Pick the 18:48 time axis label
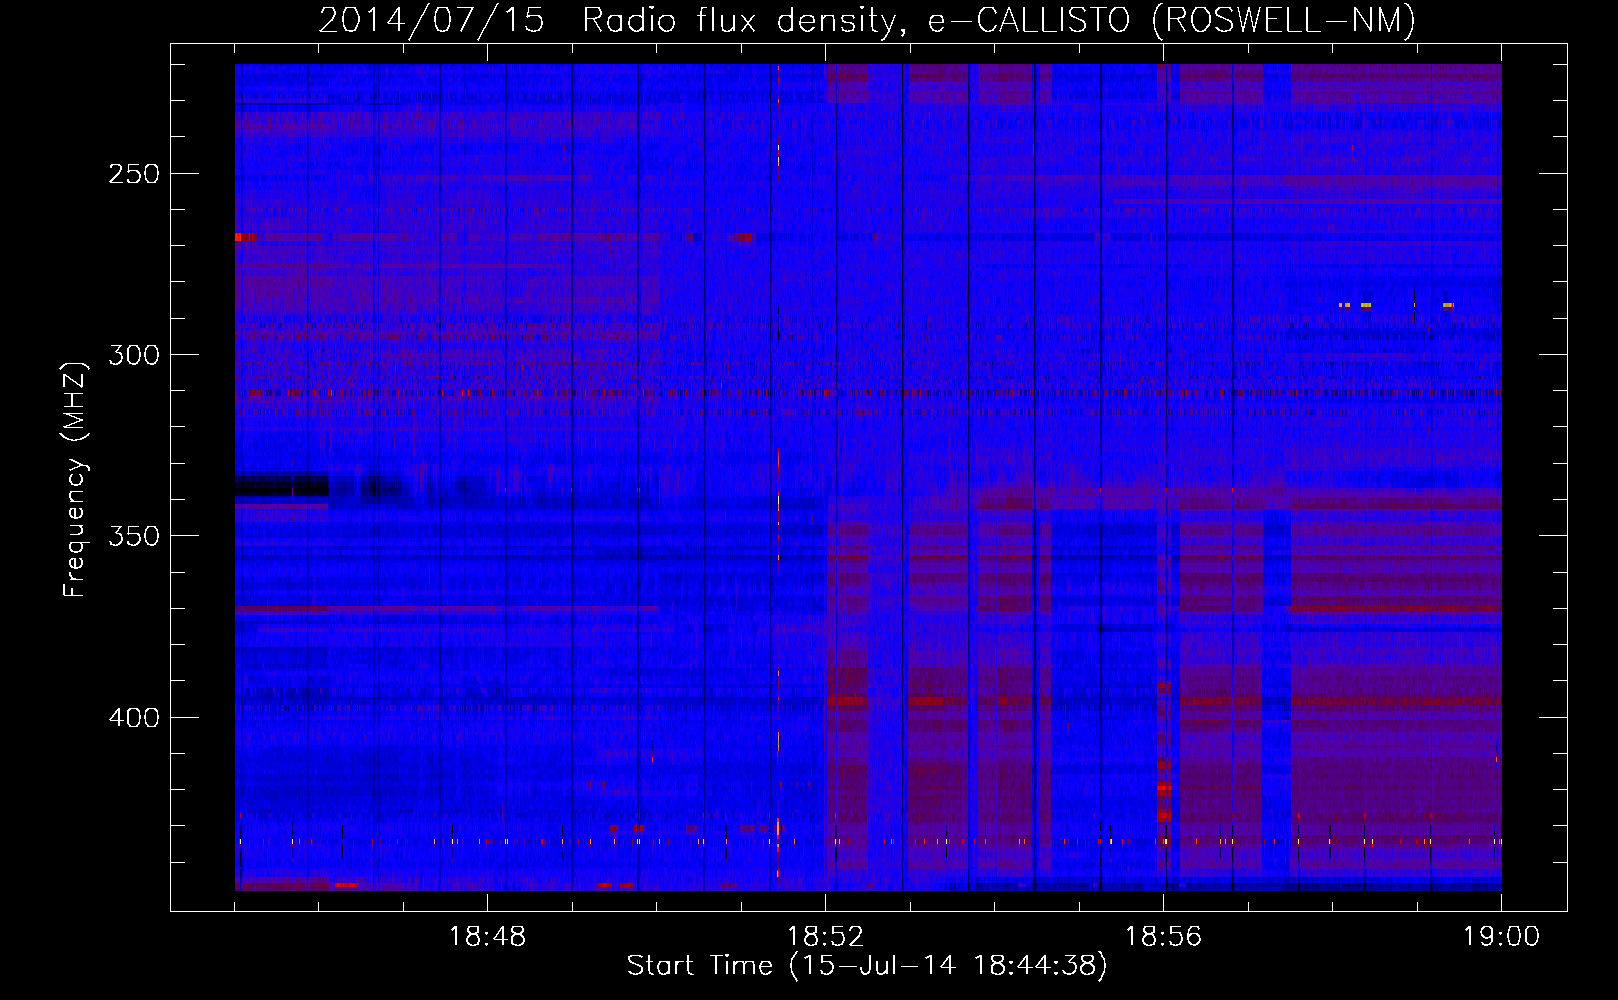The height and width of the screenshot is (1000, 1618). point(487,937)
